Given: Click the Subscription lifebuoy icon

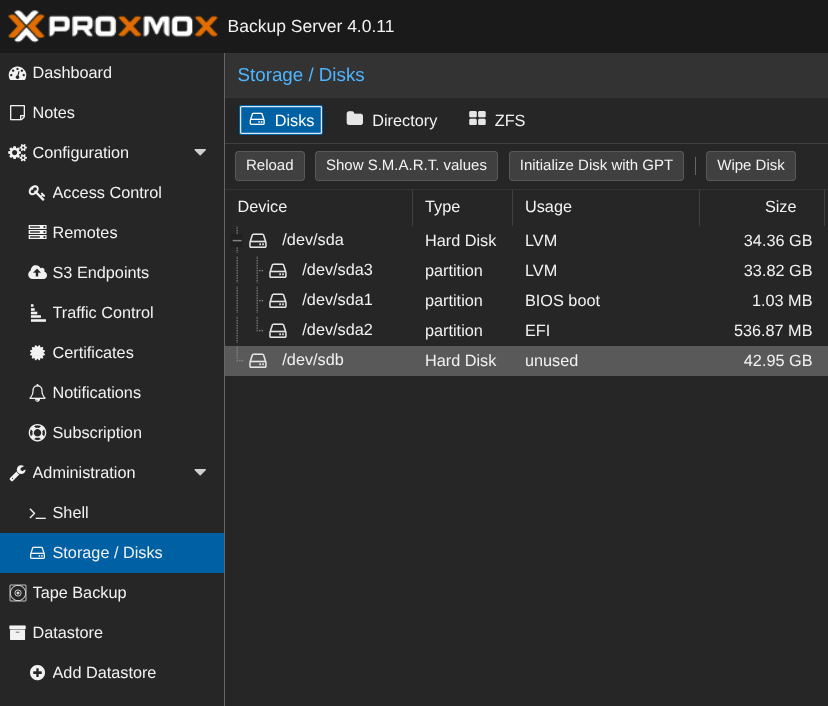Looking at the screenshot, I should pos(37,433).
